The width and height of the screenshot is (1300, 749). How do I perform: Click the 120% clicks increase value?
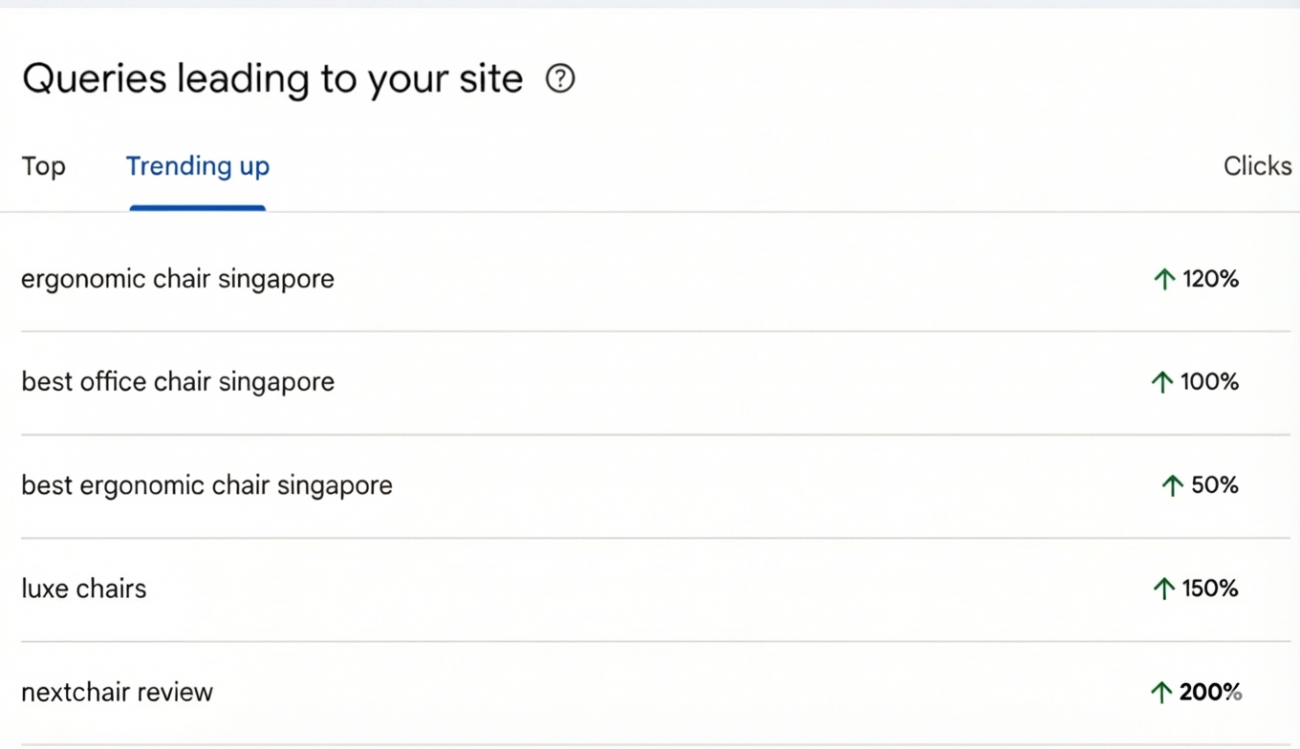[1211, 280]
